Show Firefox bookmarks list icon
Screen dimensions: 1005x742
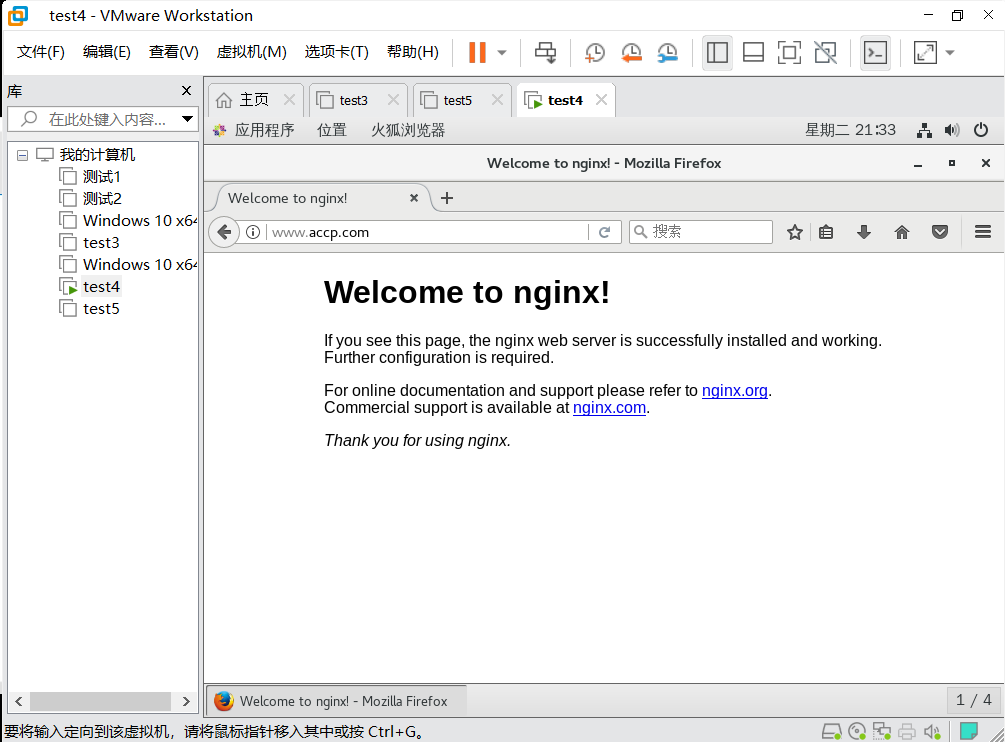tap(826, 232)
